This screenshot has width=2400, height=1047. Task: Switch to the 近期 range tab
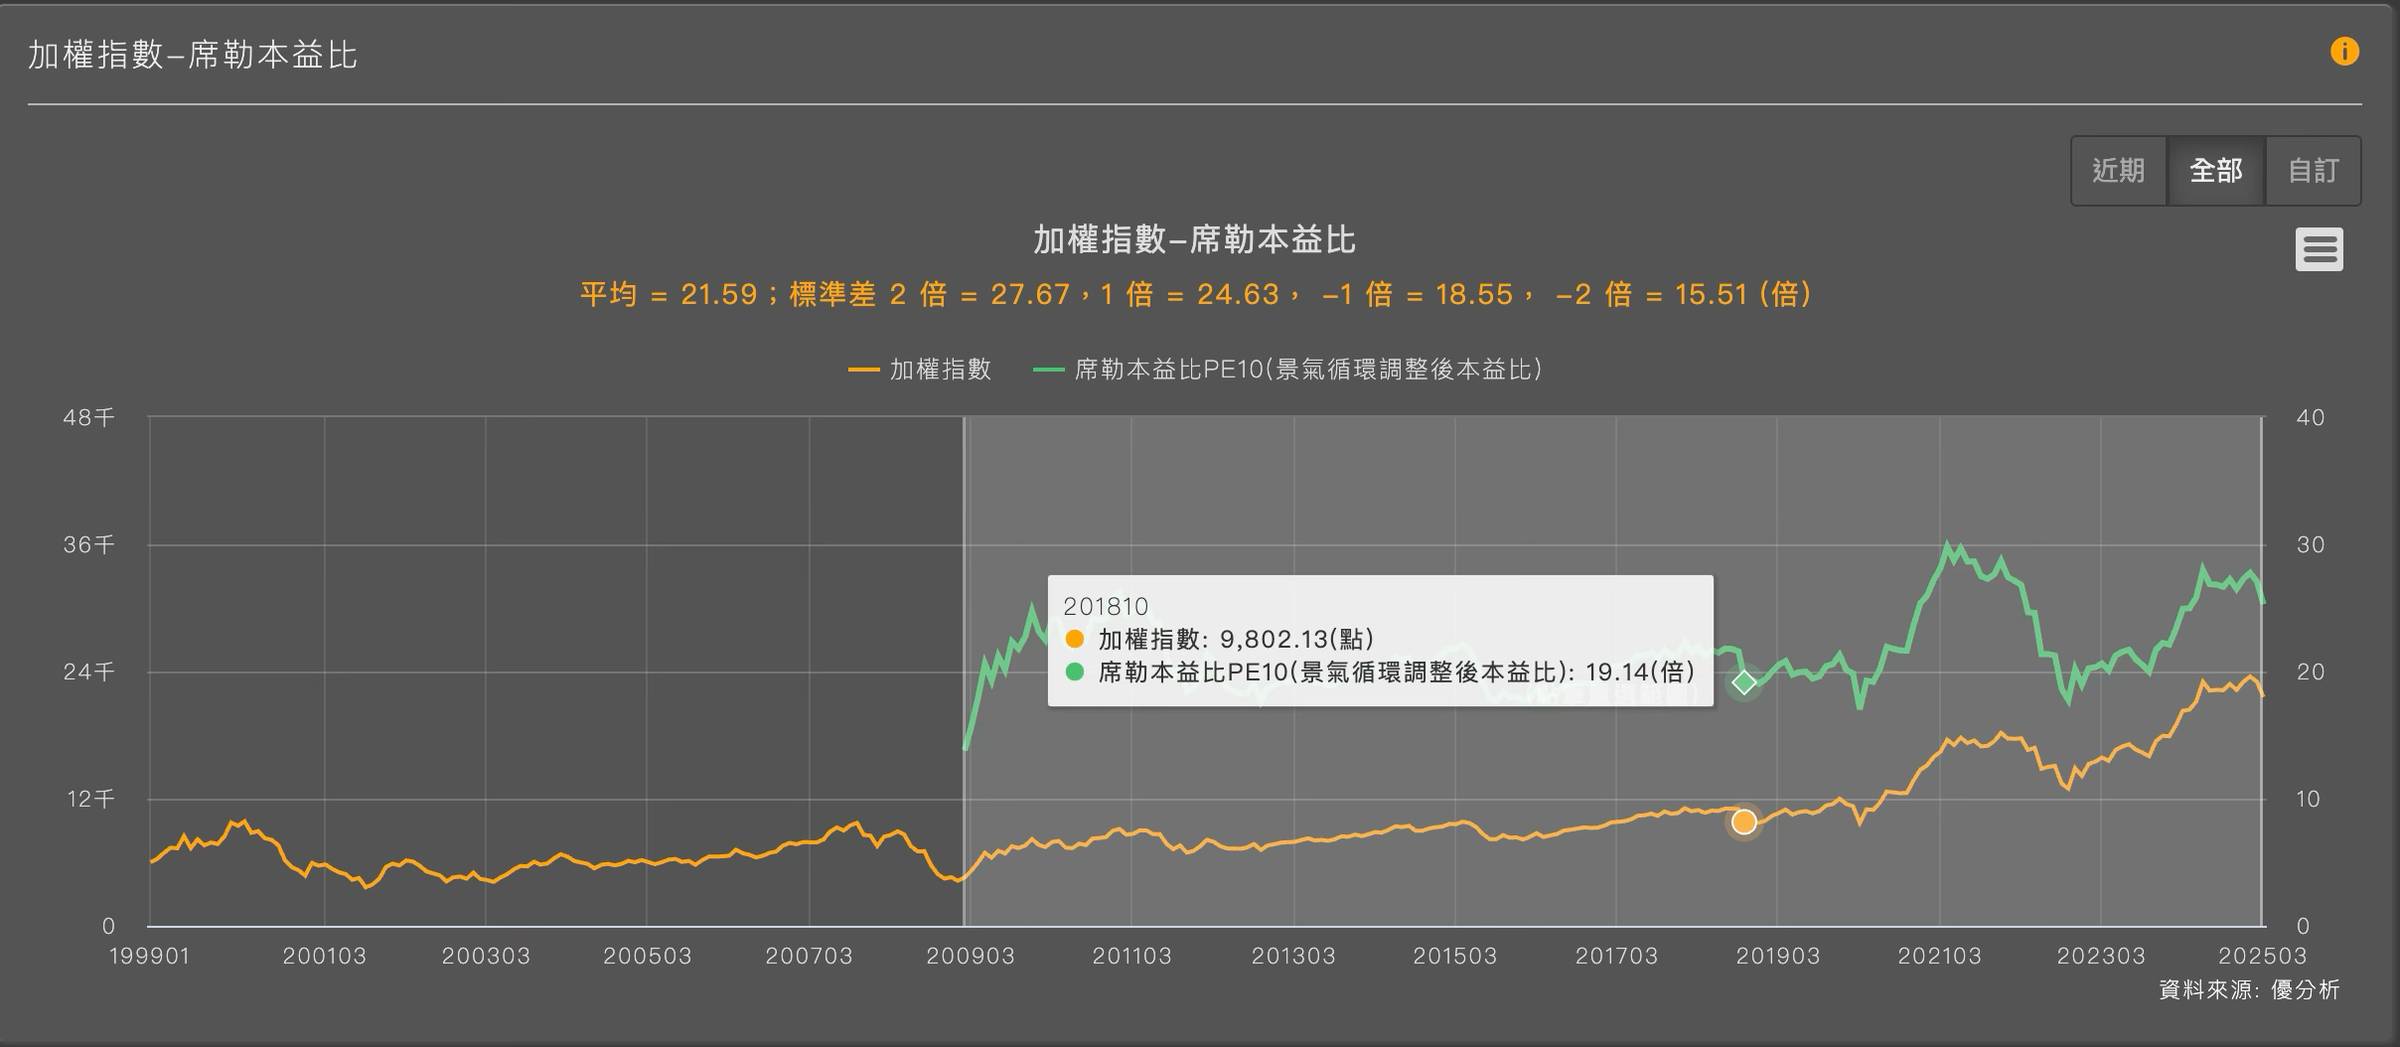click(x=2119, y=171)
